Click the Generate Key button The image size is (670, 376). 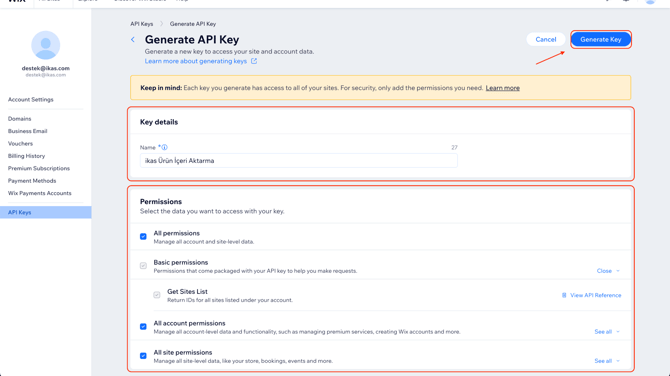click(x=601, y=39)
